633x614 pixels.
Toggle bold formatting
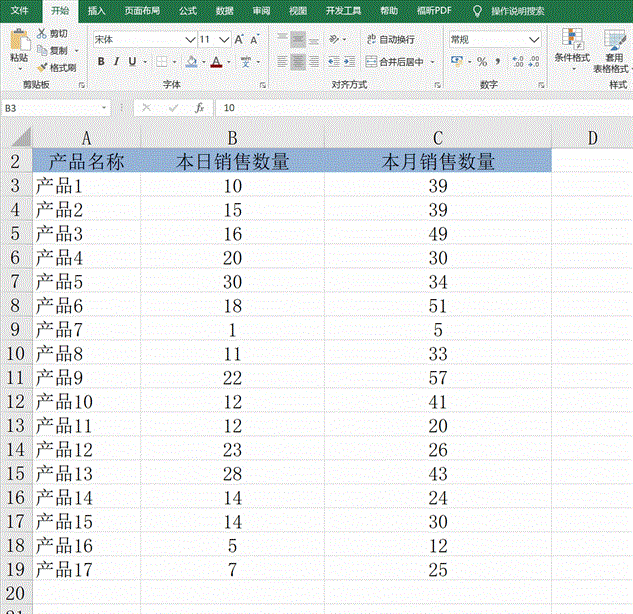click(101, 62)
